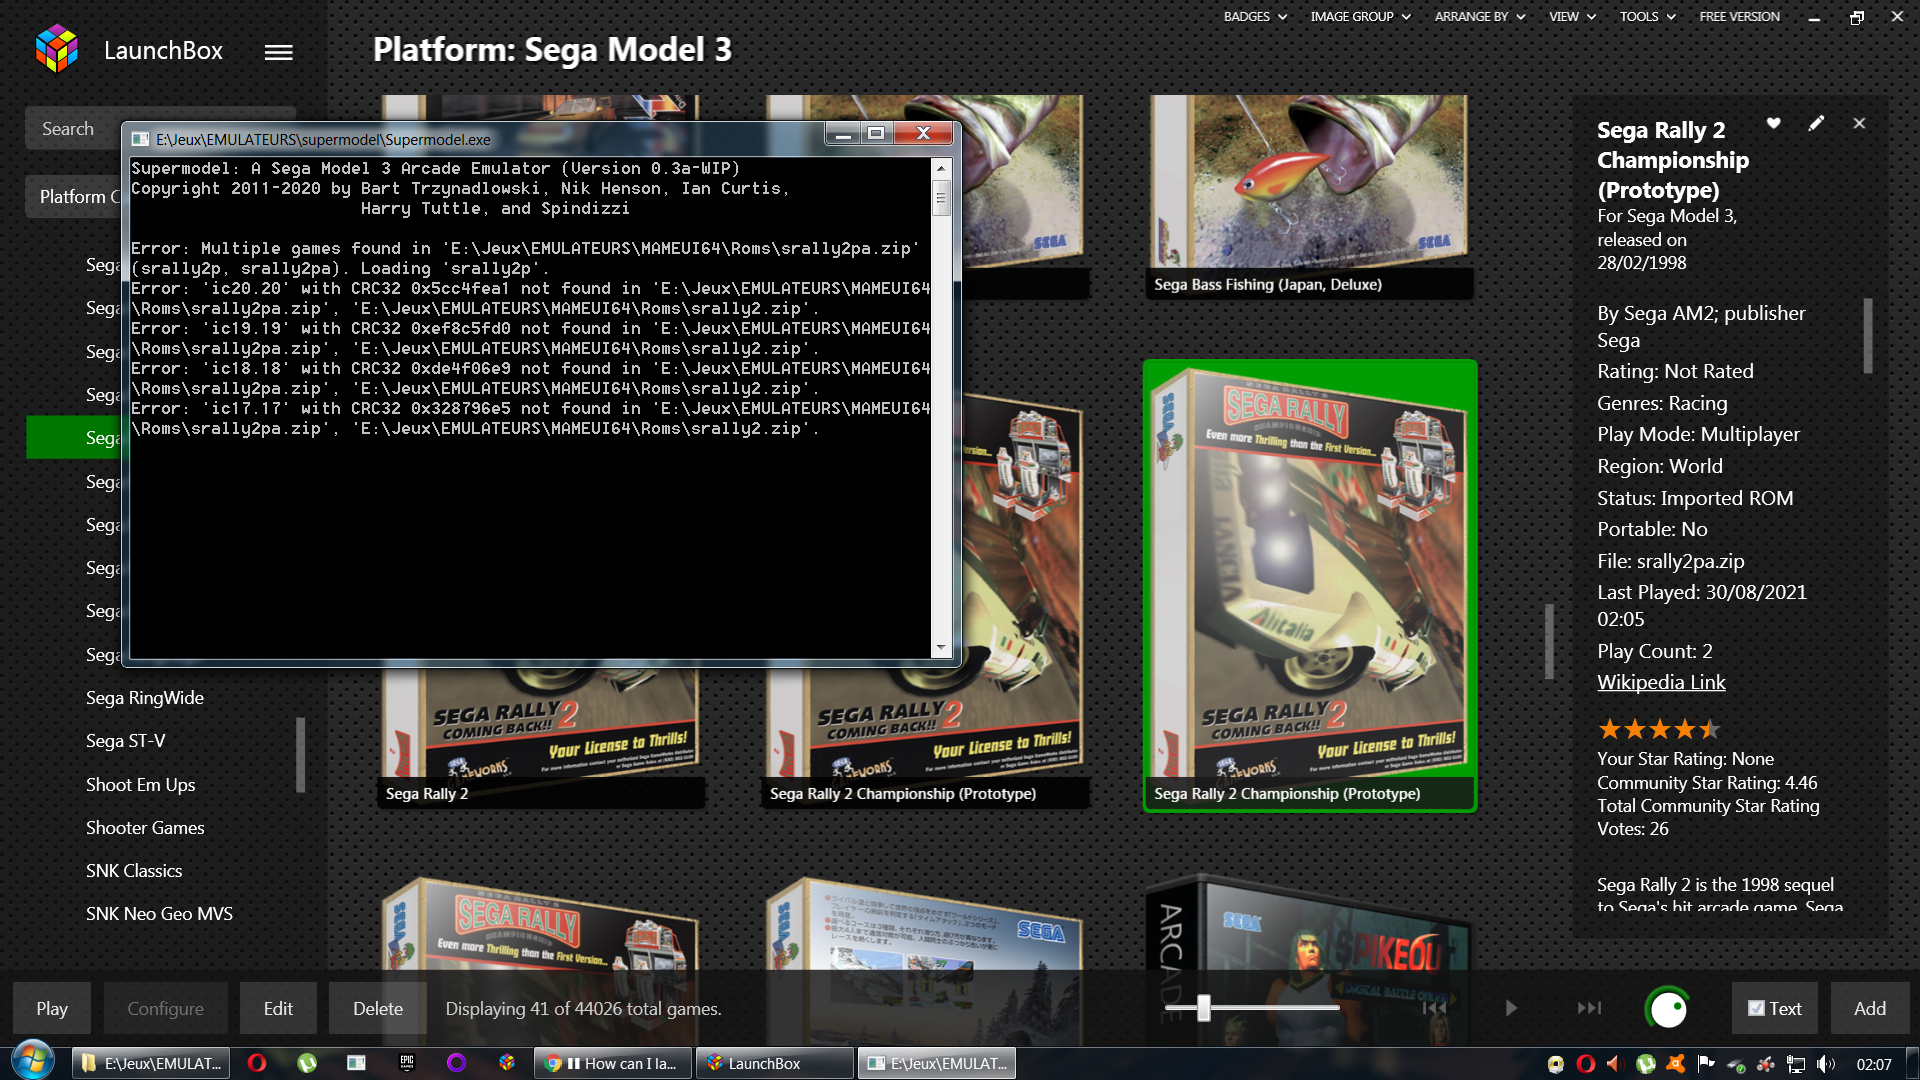
Task: Open the hamburger side menu
Action: [x=278, y=52]
